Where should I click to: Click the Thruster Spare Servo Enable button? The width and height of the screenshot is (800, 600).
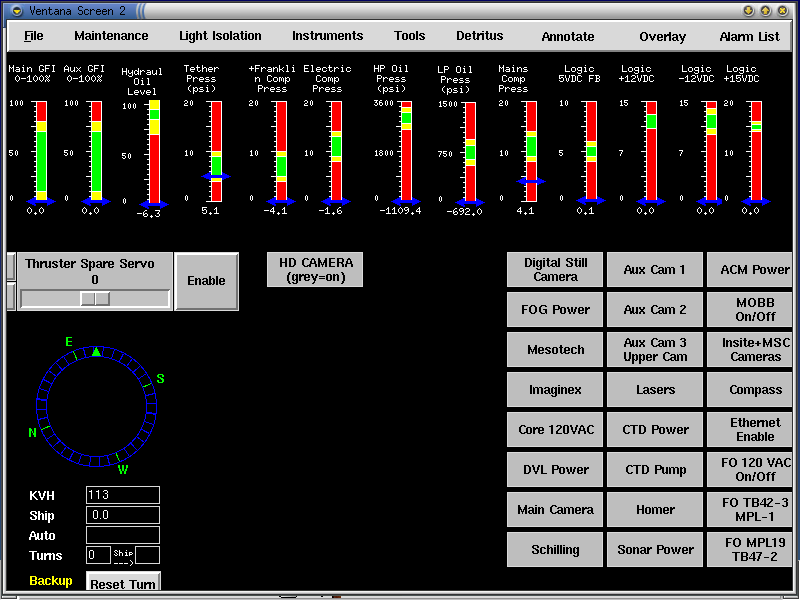pyautogui.click(x=206, y=281)
